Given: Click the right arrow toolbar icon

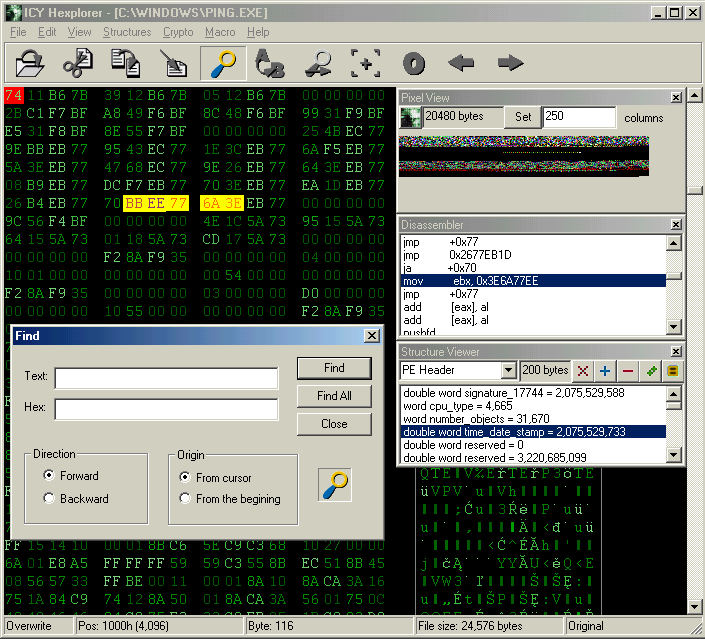Looking at the screenshot, I should (x=510, y=63).
